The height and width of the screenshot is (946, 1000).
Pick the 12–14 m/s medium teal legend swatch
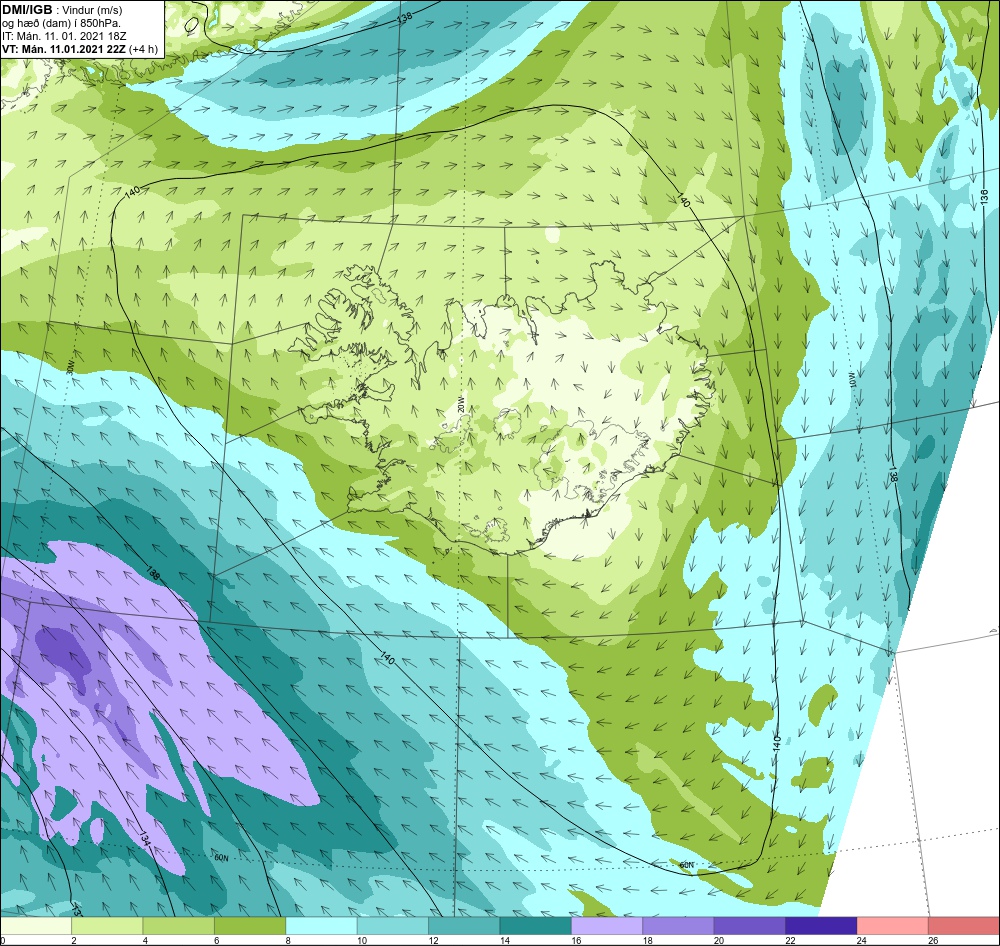464,926
